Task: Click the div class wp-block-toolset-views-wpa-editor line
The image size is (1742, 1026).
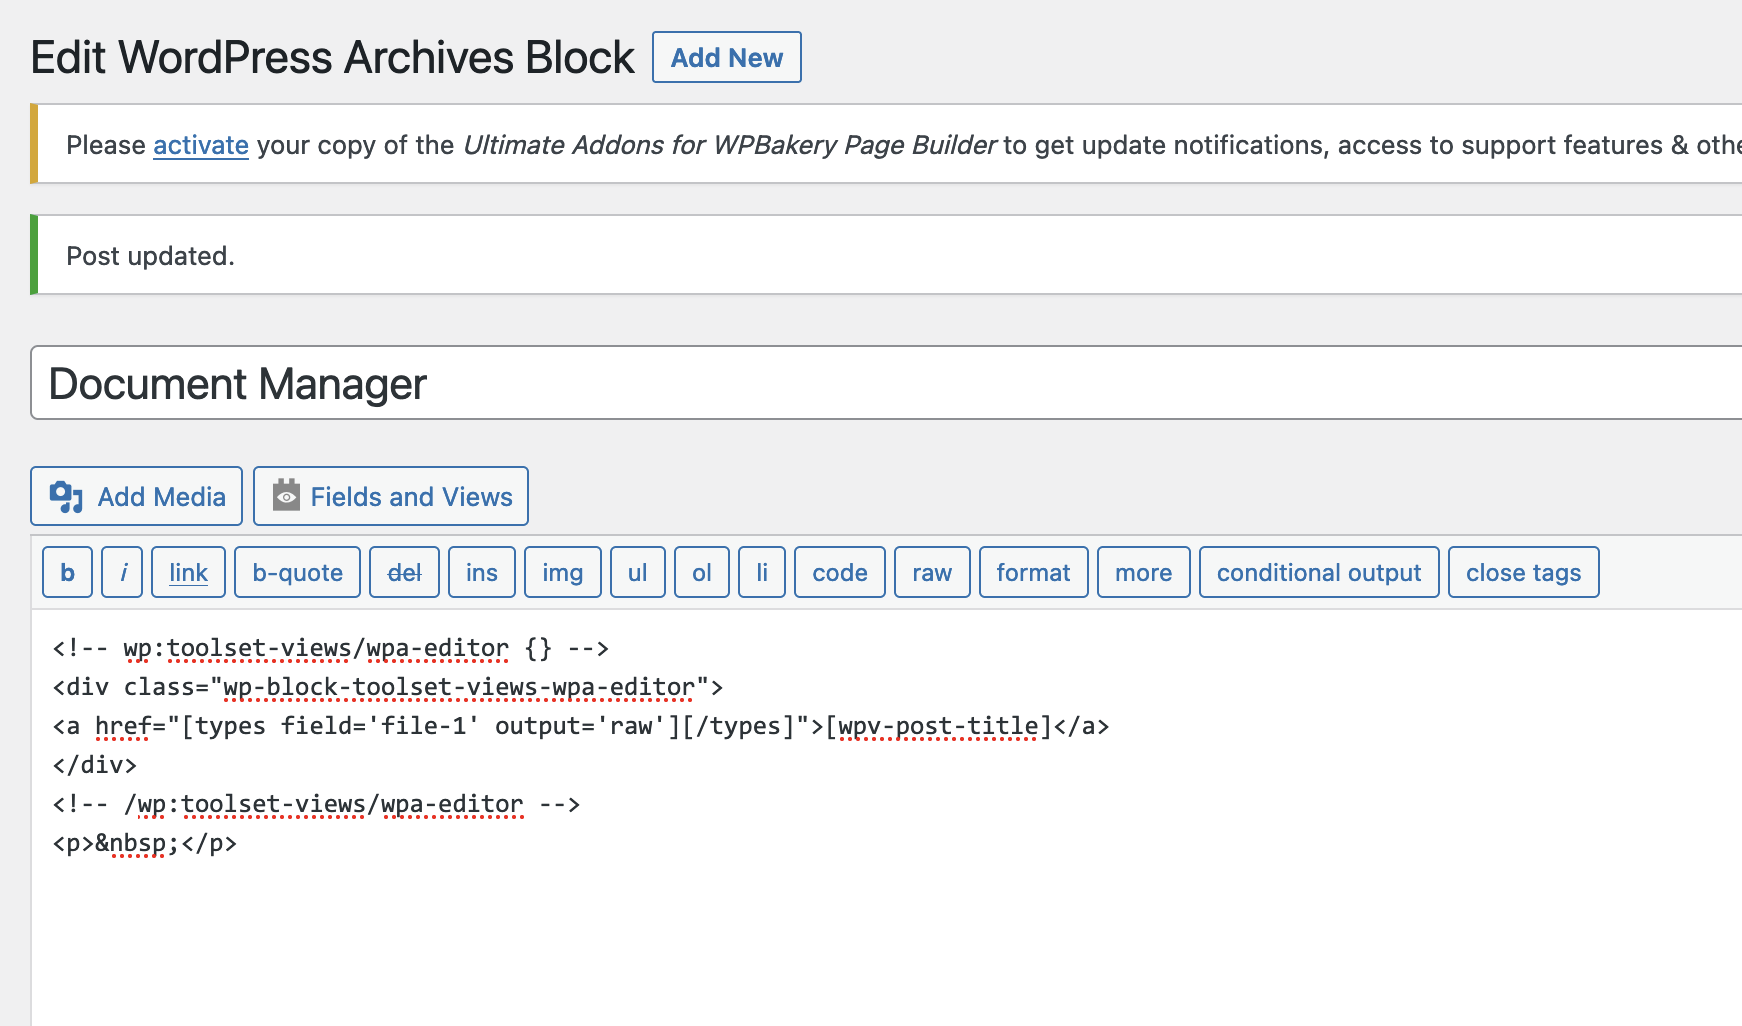Action: (388, 687)
